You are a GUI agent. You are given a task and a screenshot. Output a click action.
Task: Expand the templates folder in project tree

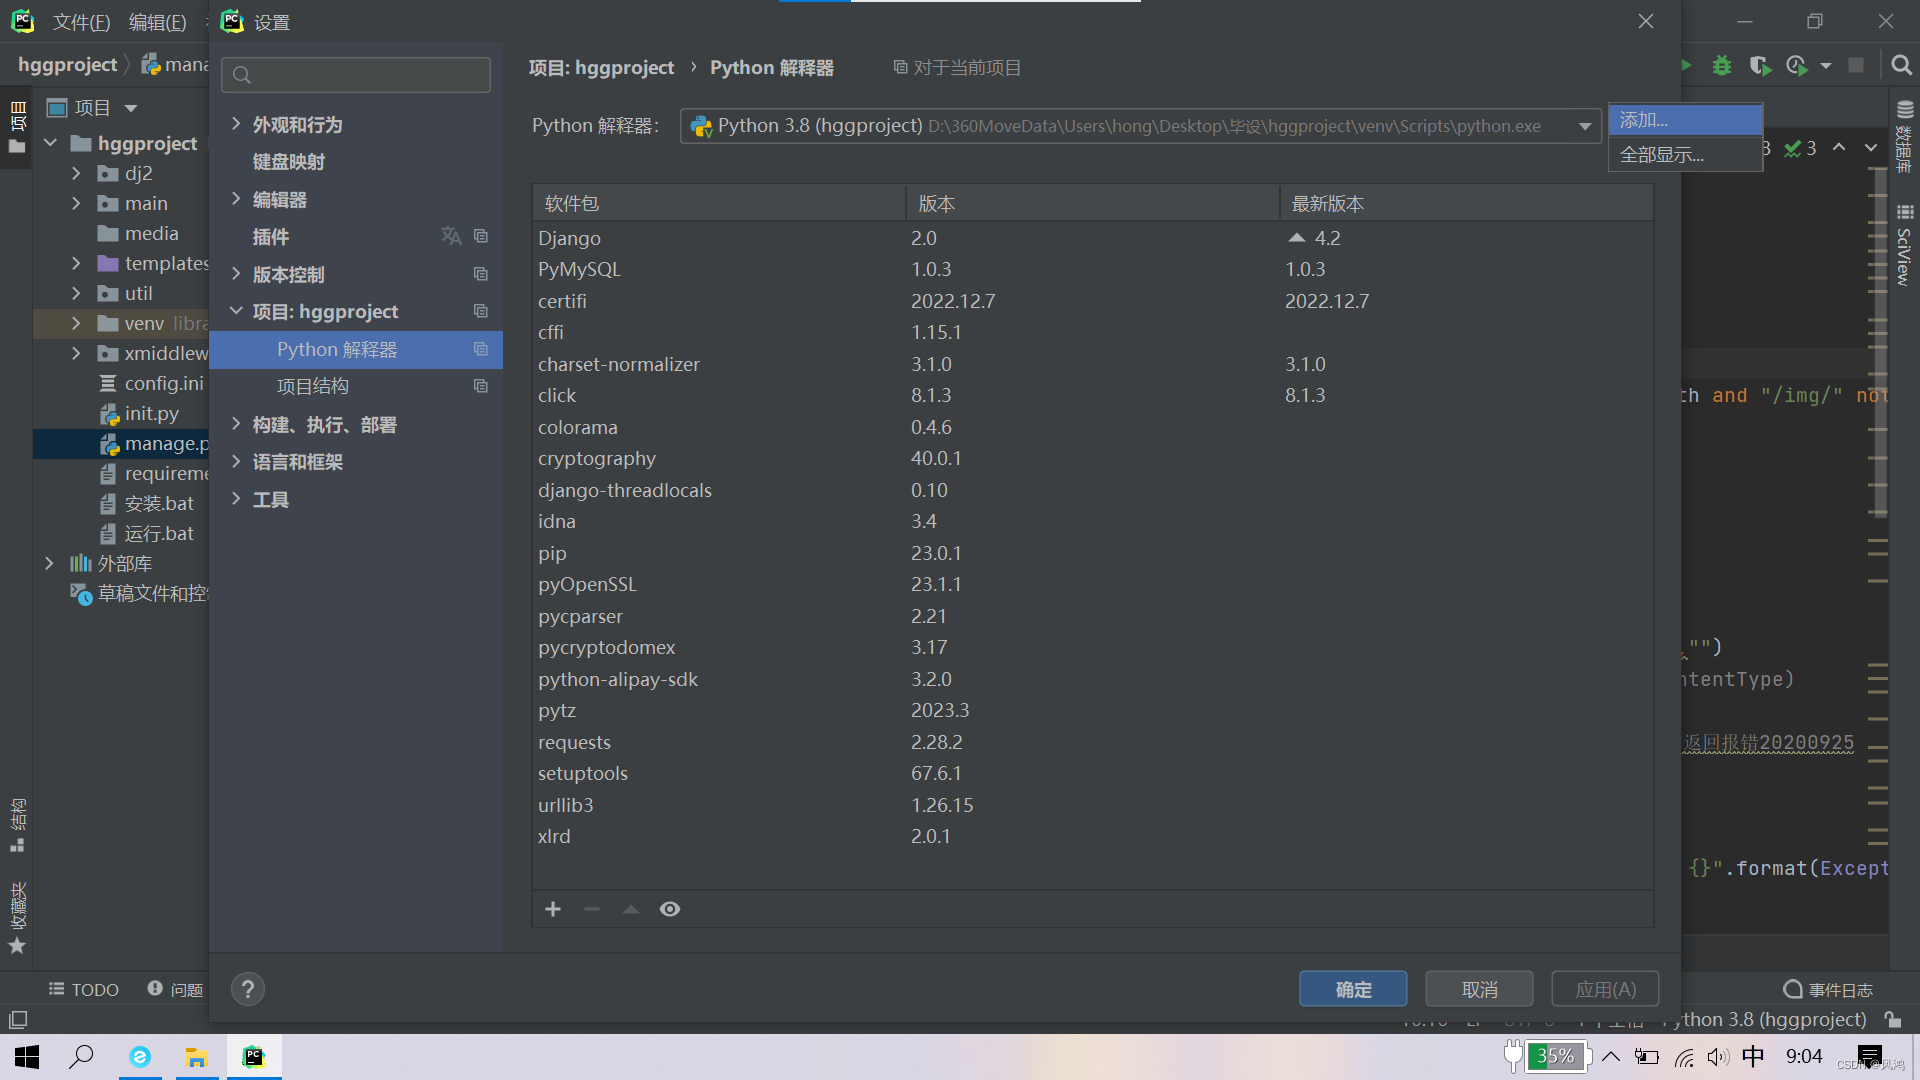[76, 263]
